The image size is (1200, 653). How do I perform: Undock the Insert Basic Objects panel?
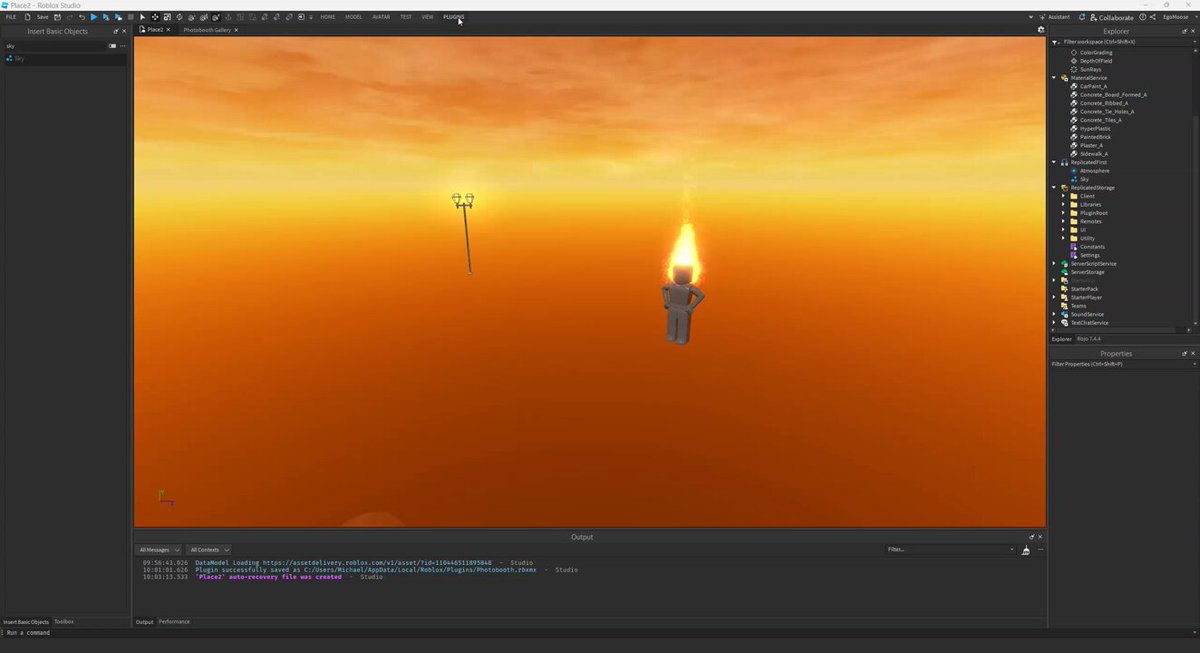[x=116, y=31]
